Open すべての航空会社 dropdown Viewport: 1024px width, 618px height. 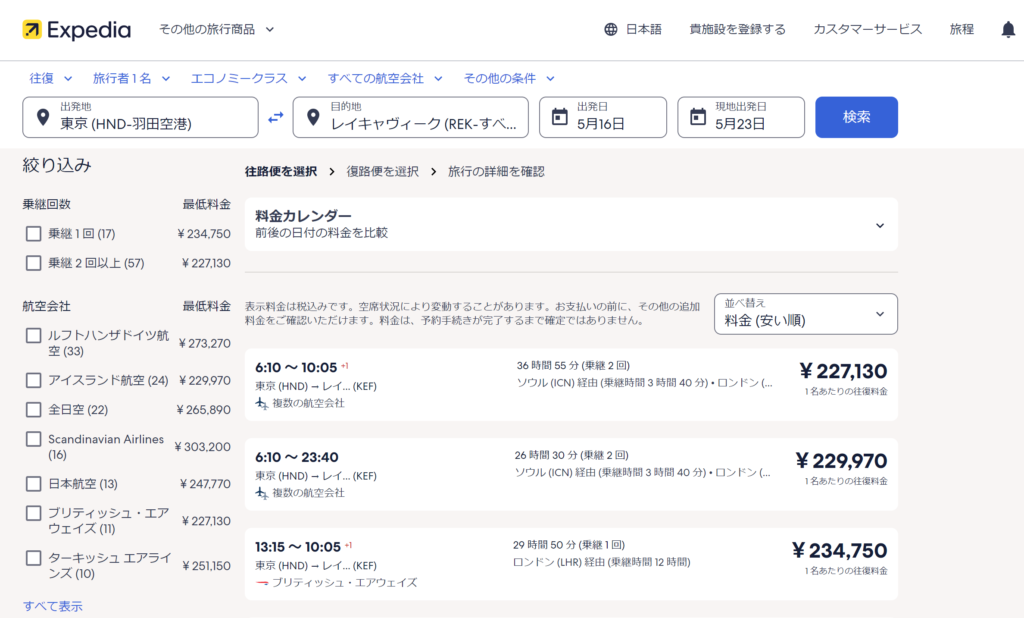tap(385, 78)
